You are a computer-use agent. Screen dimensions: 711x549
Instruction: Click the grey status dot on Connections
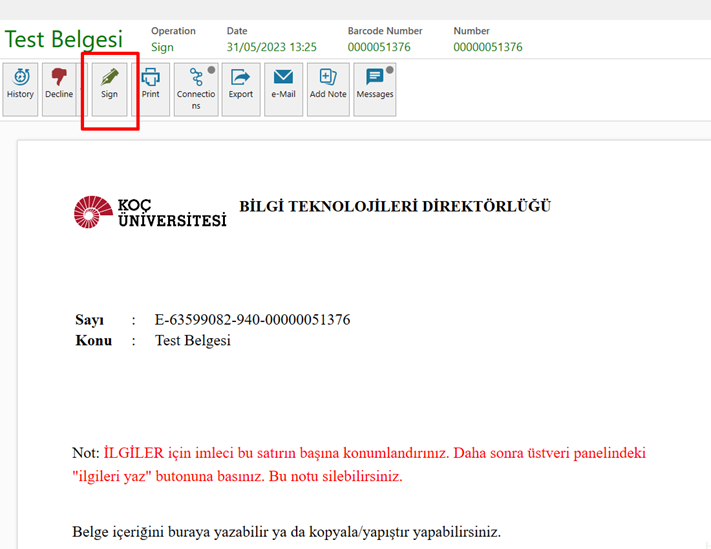pyautogui.click(x=212, y=70)
